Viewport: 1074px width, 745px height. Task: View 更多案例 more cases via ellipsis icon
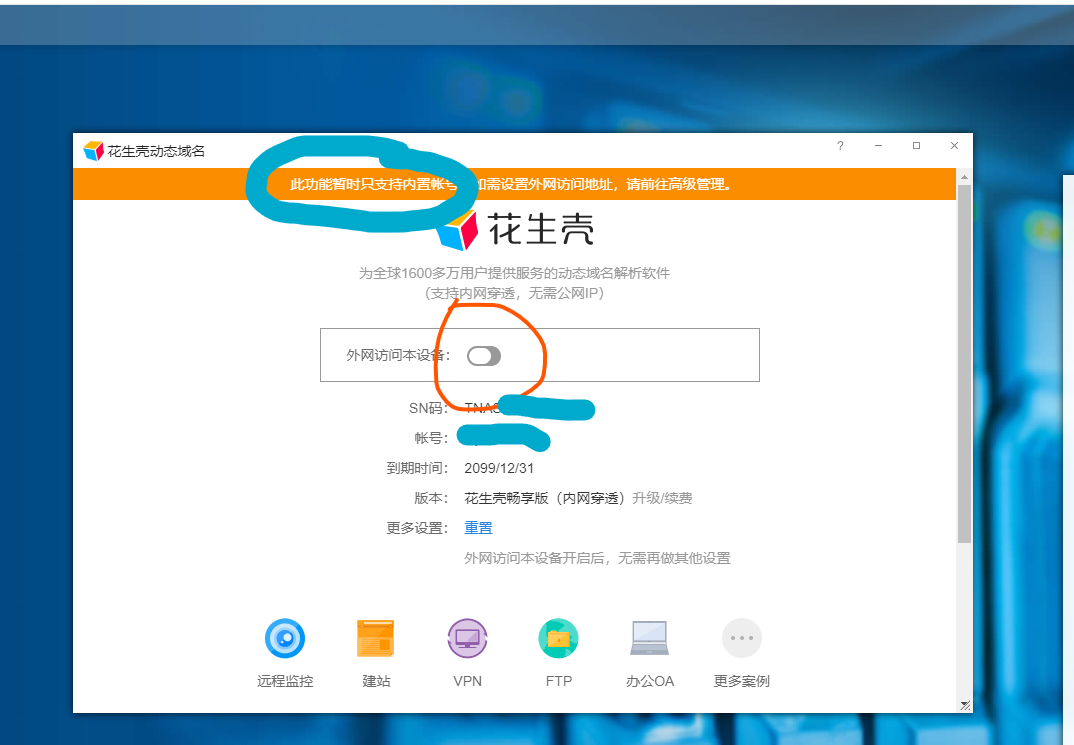(741, 638)
